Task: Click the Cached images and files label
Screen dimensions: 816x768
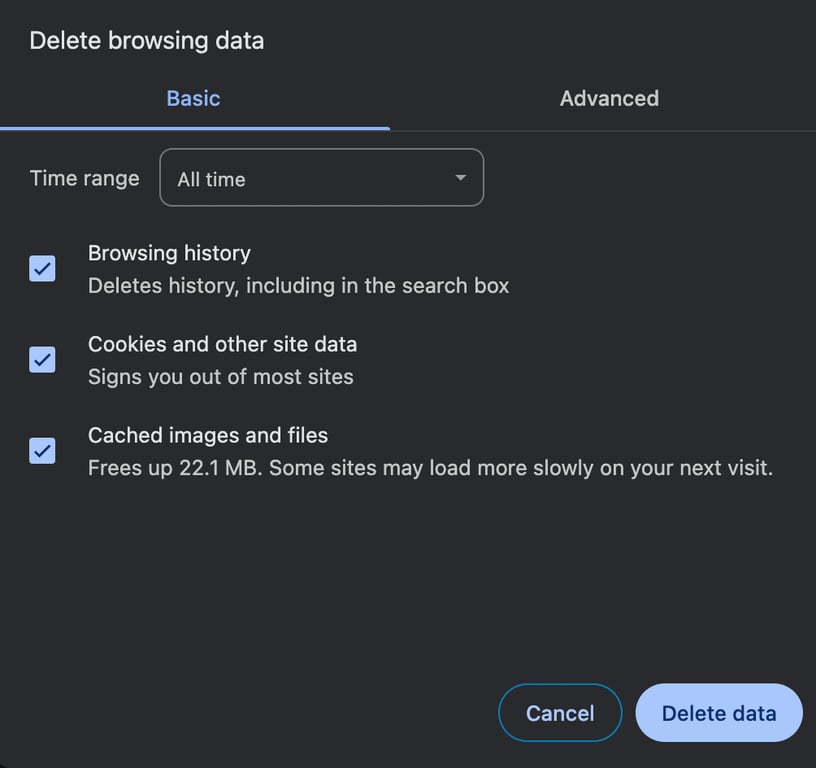Action: (x=207, y=435)
